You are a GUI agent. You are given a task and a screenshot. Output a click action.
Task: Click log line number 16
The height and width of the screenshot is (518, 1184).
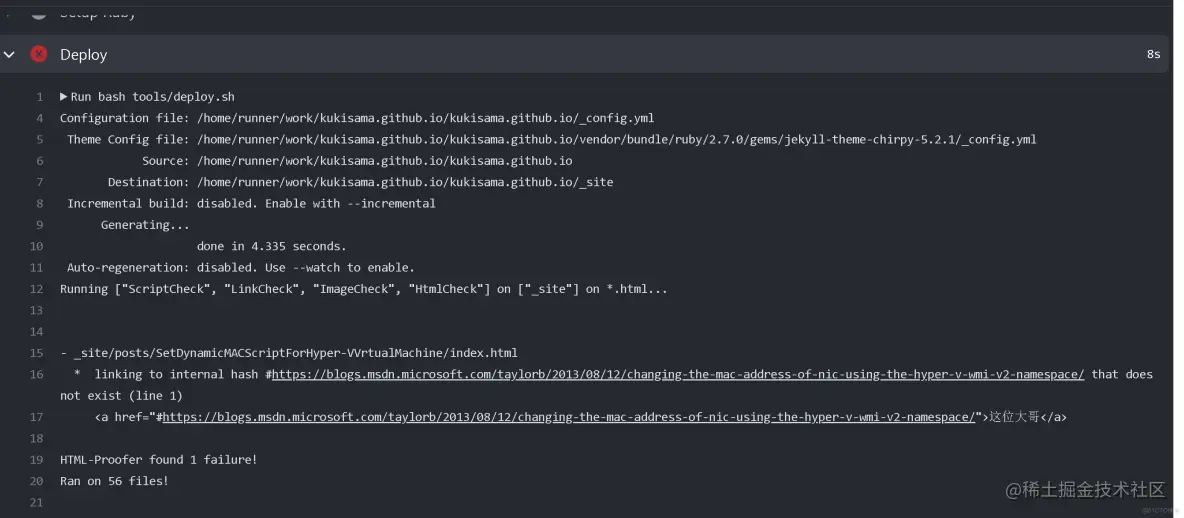point(36,375)
